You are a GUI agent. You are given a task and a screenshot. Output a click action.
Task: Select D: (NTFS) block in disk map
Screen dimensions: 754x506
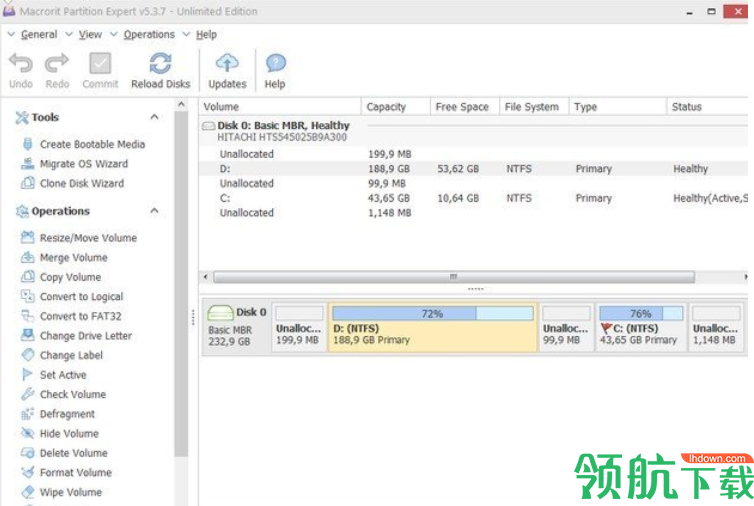pyautogui.click(x=432, y=328)
